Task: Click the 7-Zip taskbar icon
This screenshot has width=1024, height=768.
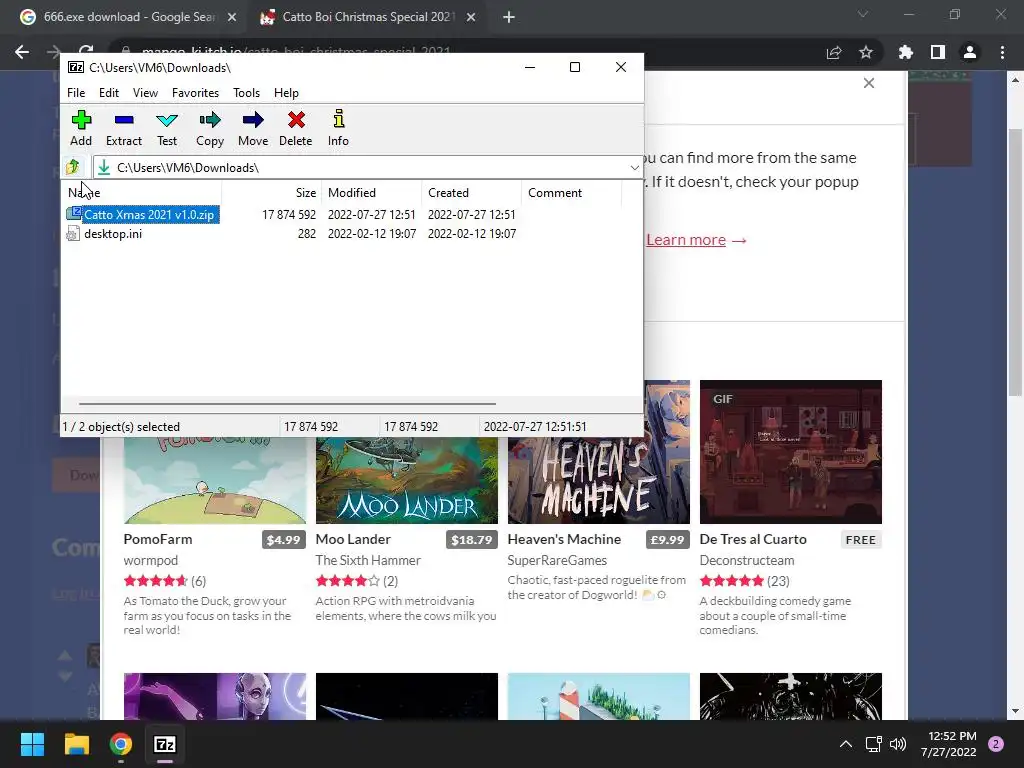Action: [165, 744]
